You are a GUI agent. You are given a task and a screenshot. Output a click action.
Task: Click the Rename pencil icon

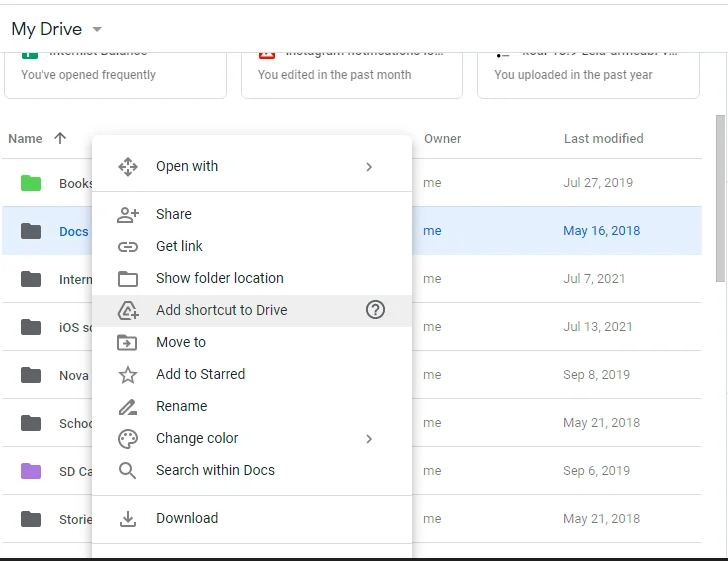click(x=128, y=407)
